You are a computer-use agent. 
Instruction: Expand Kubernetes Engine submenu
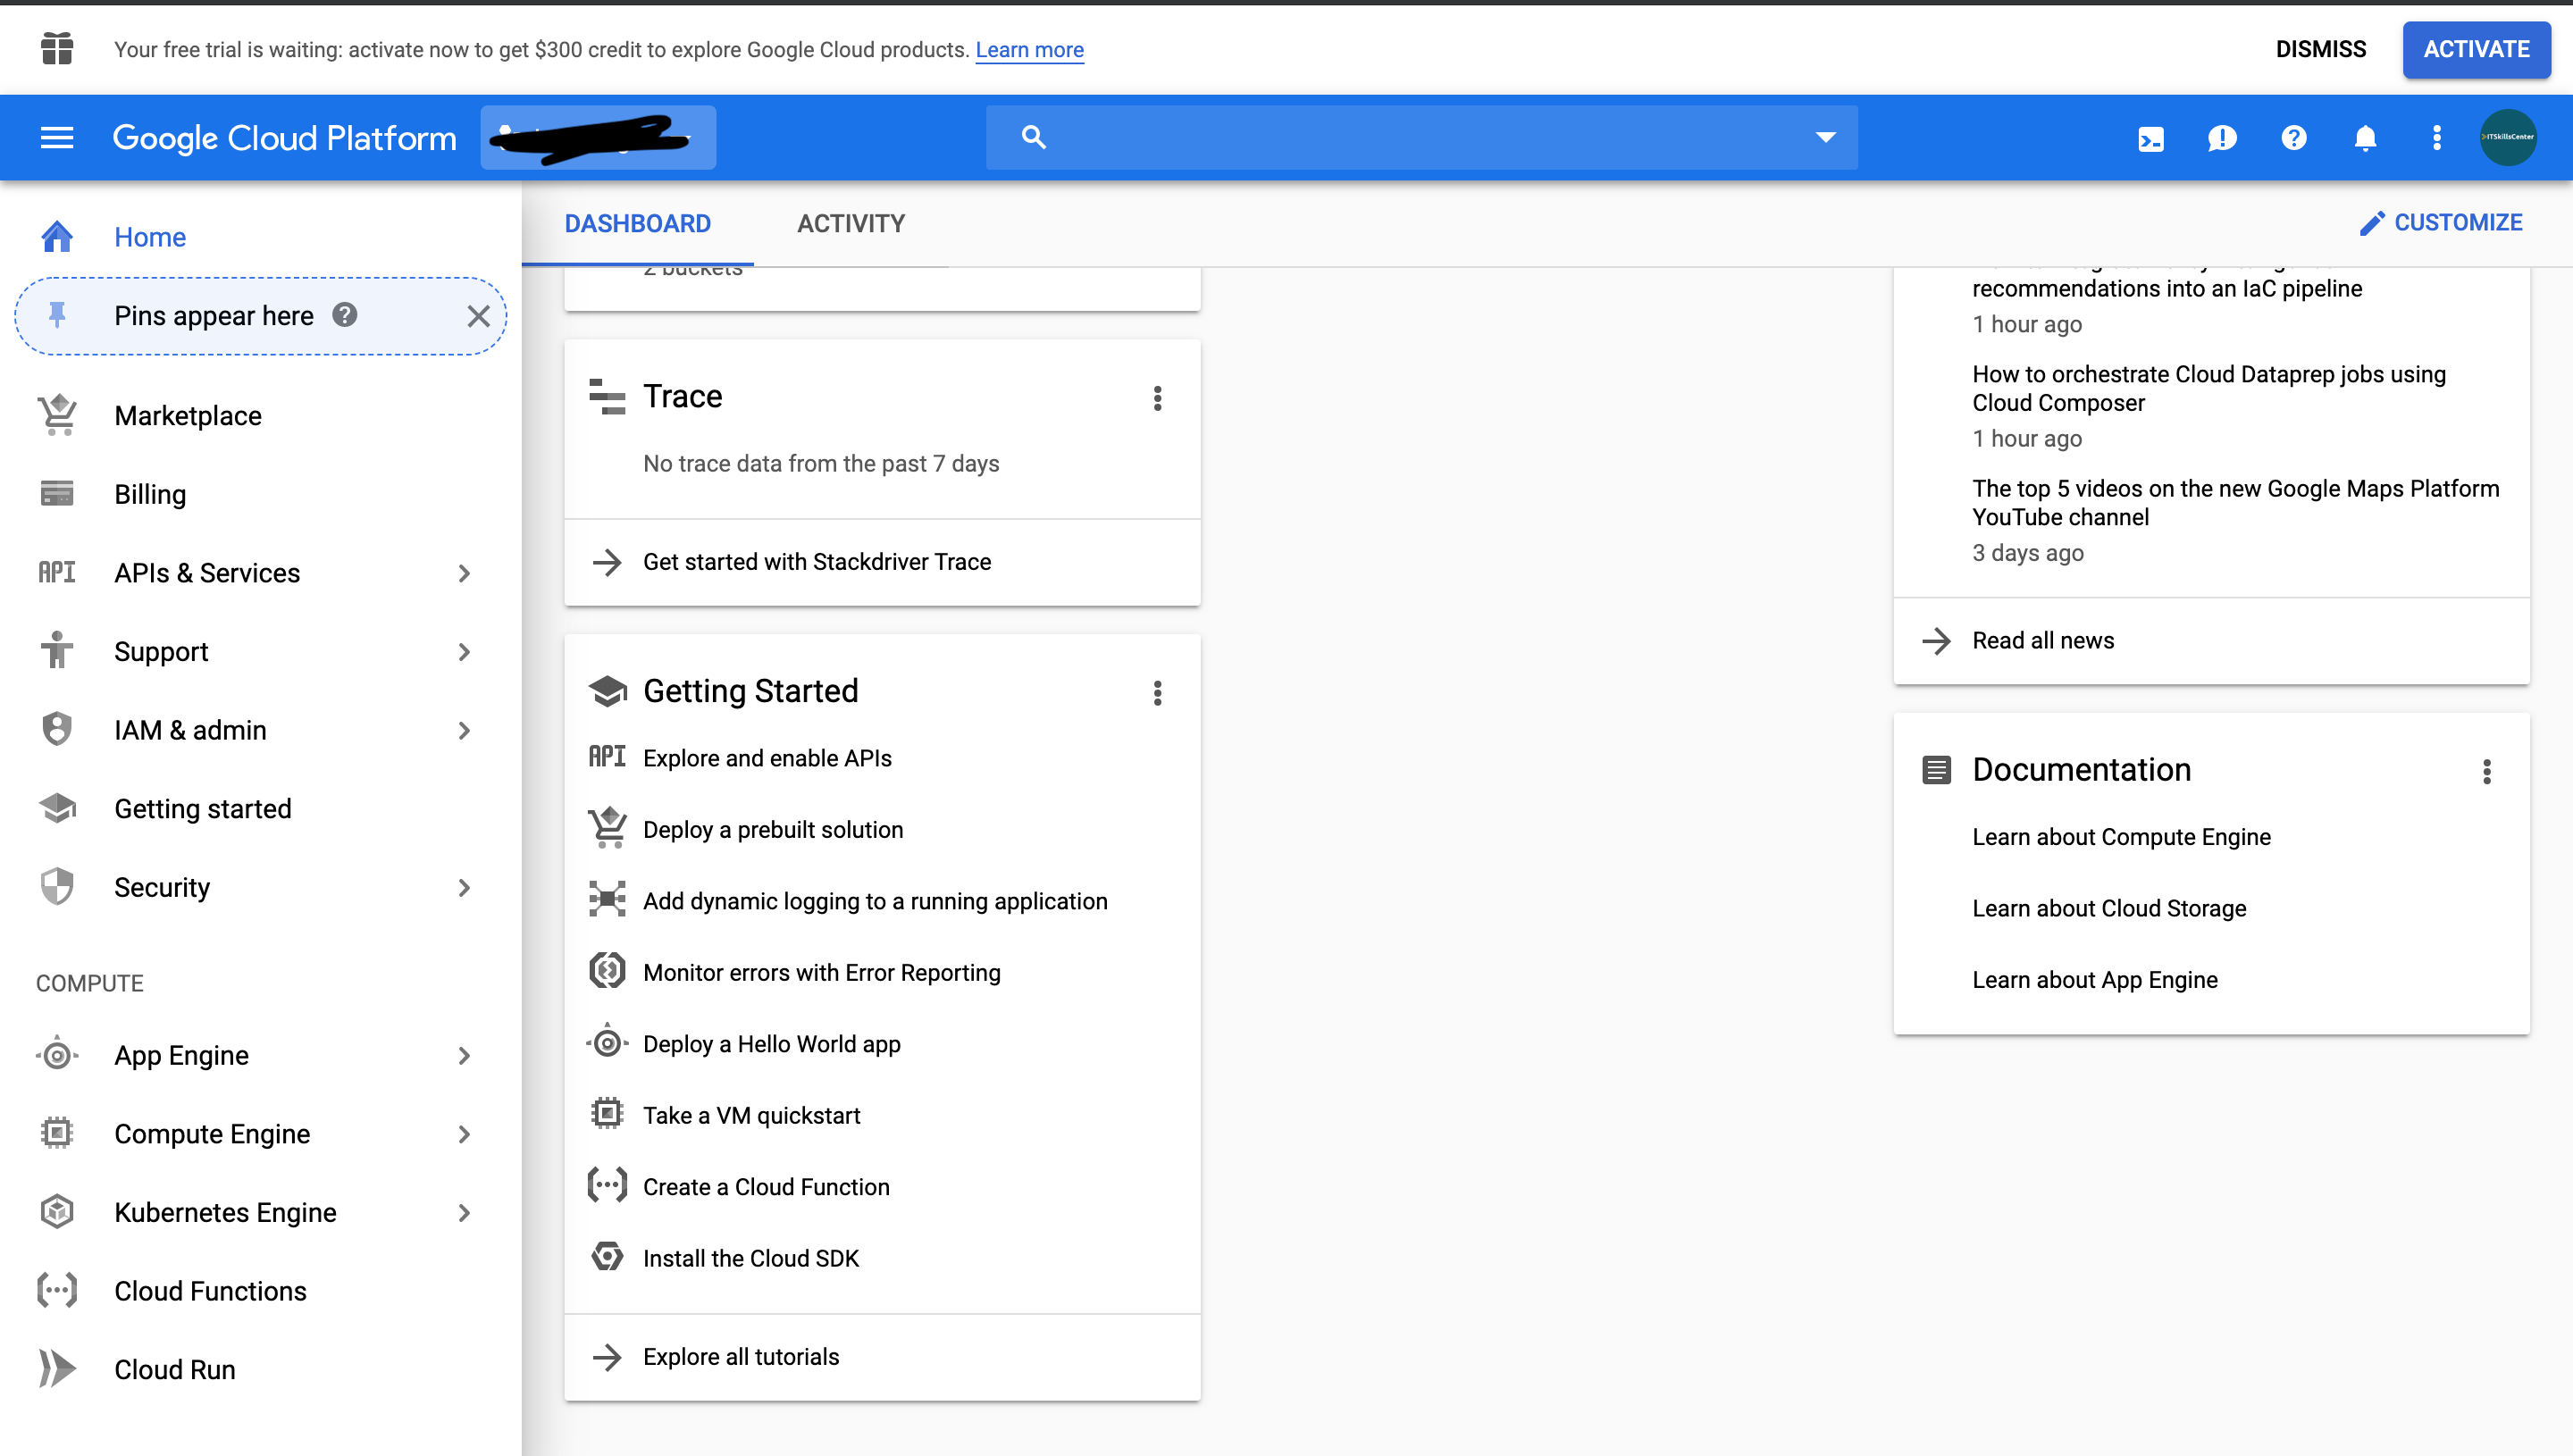coord(464,1213)
